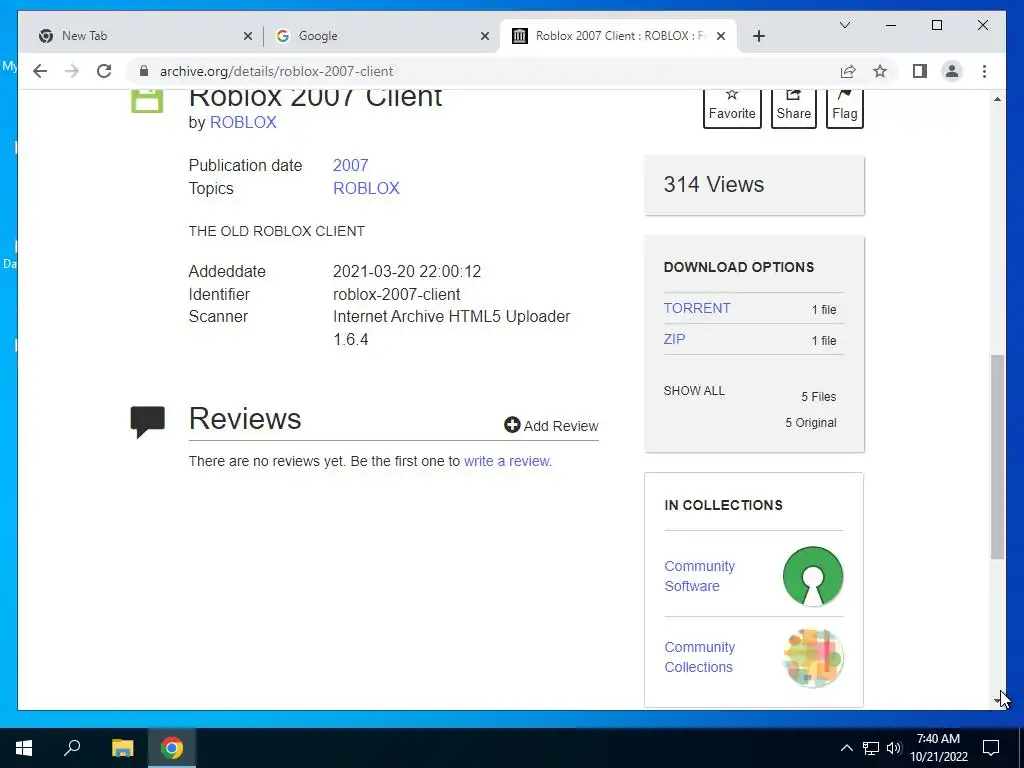Viewport: 1024px width, 768px height.
Task: Open File Explorer from the taskbar
Action: 122,748
